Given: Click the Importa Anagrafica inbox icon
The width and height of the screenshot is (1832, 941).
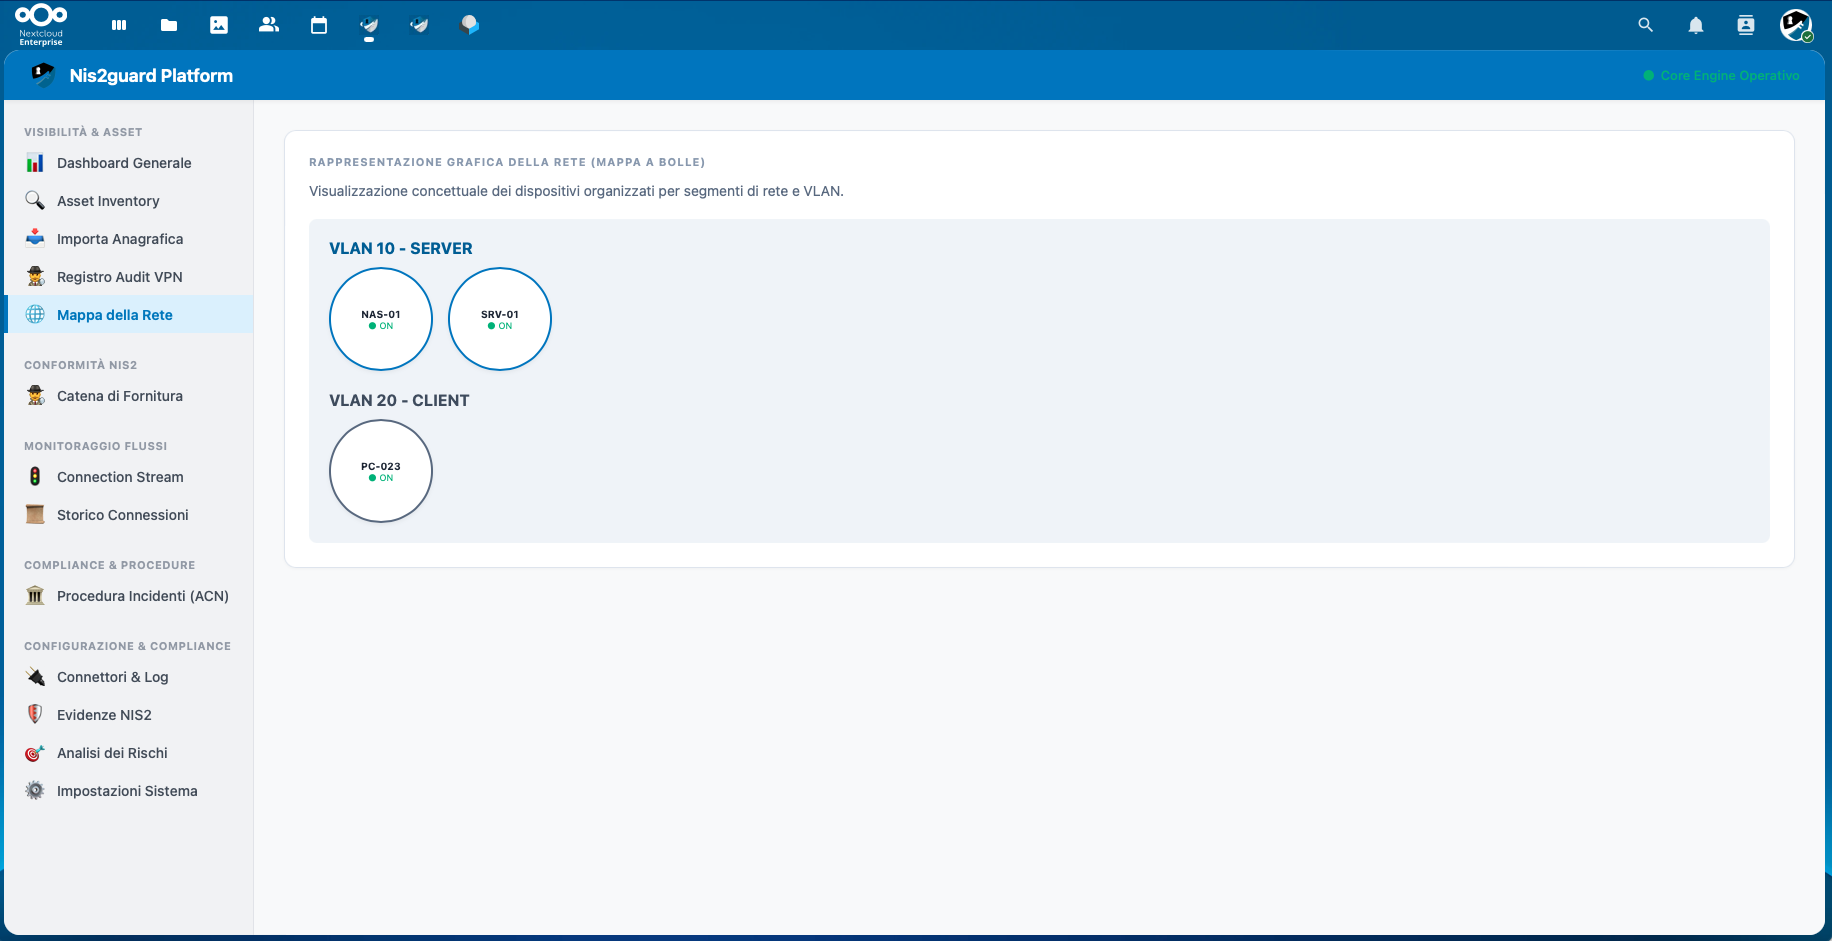Looking at the screenshot, I should click(x=35, y=239).
